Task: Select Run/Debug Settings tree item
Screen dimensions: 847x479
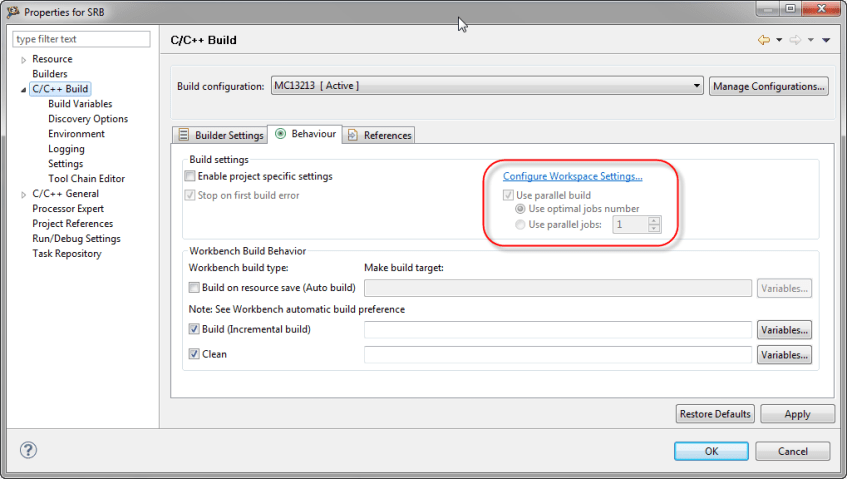Action: 76,239
